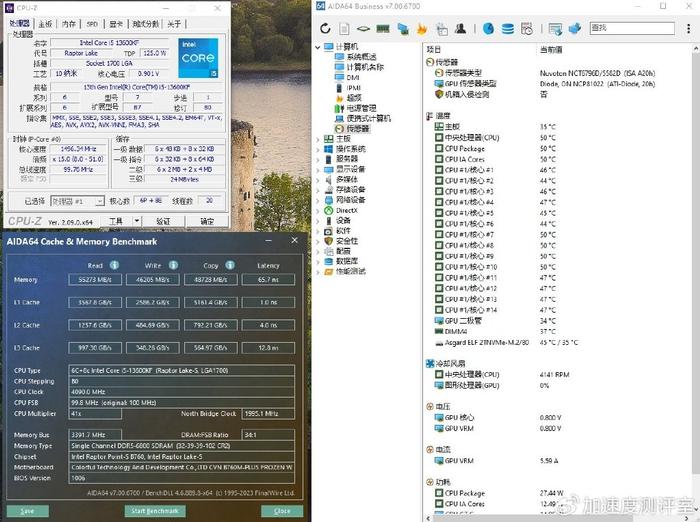Select 便携式计算机 in the AIDA64 tree
The height and width of the screenshot is (522, 700).
368,118
